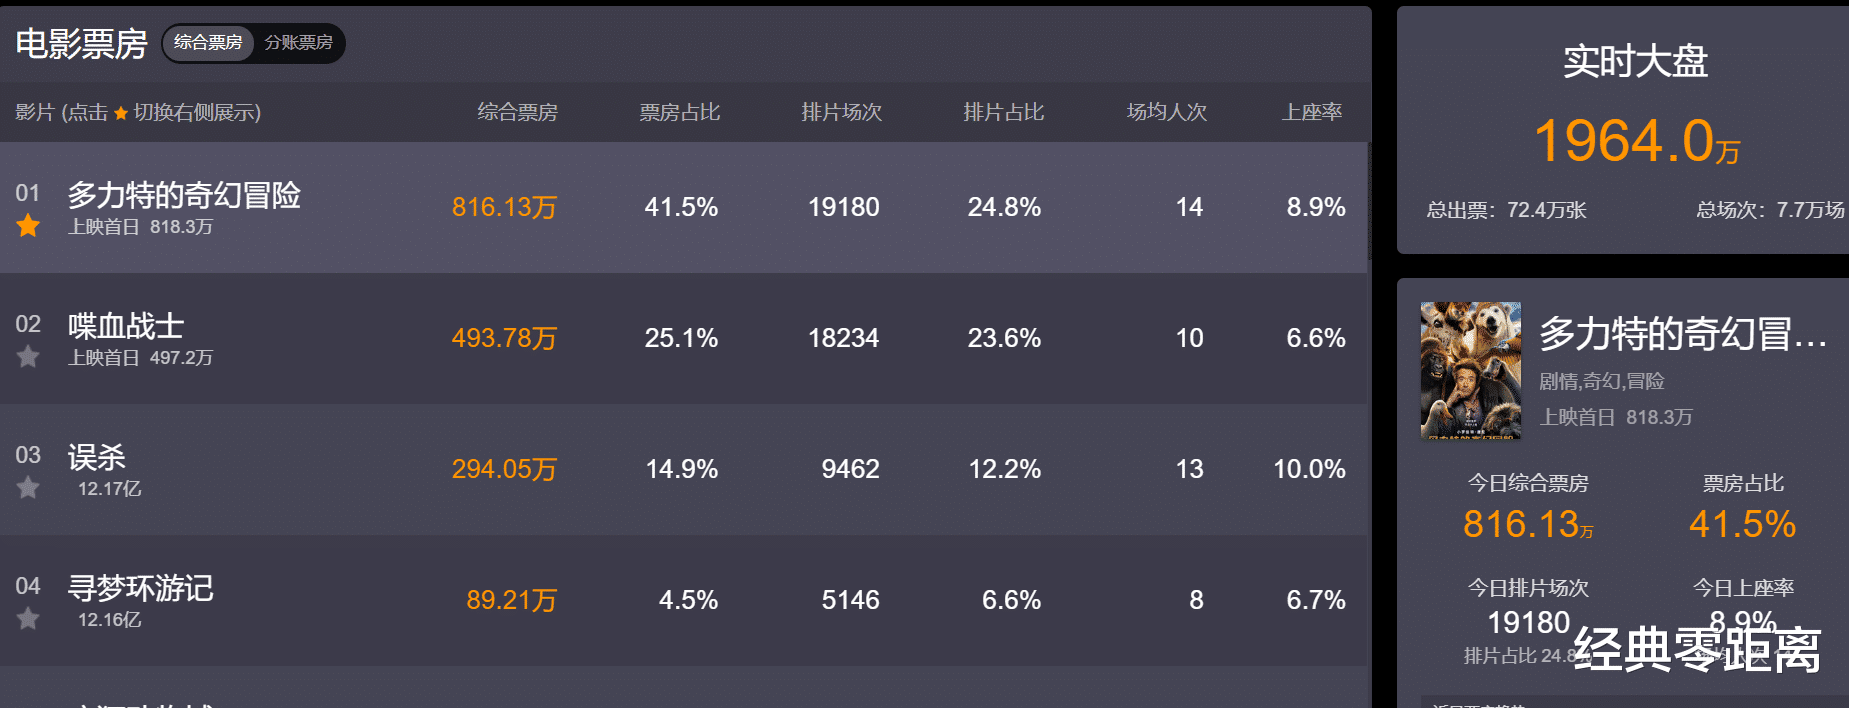Click the 上座率 column header
This screenshot has height=708, width=1849.
point(1312,112)
